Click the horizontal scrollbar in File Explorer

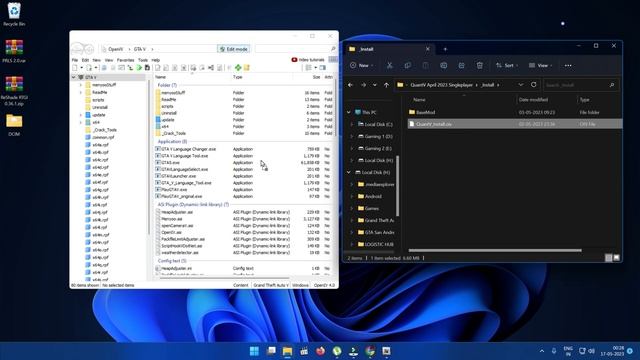pos(495,250)
